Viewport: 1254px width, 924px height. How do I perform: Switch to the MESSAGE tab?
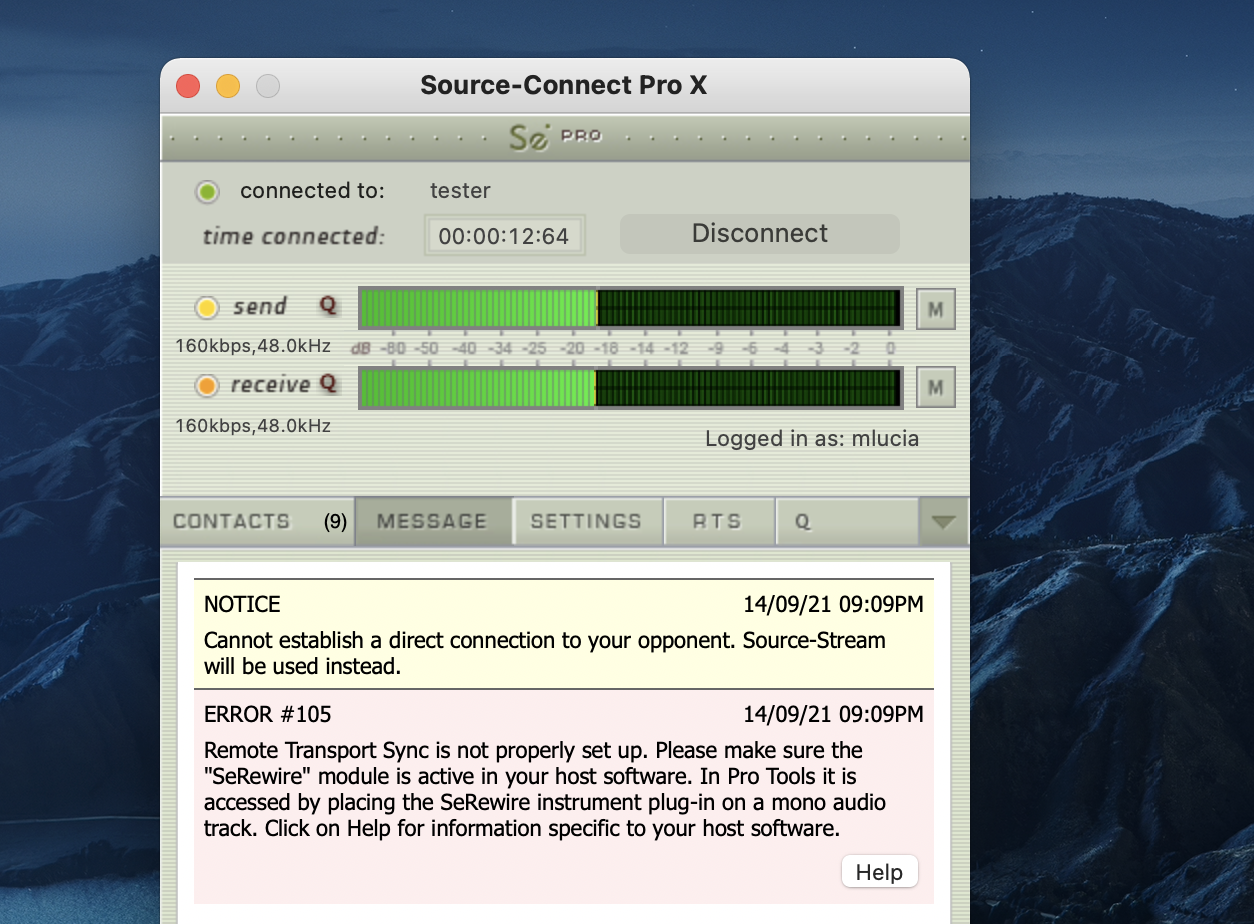click(x=432, y=522)
